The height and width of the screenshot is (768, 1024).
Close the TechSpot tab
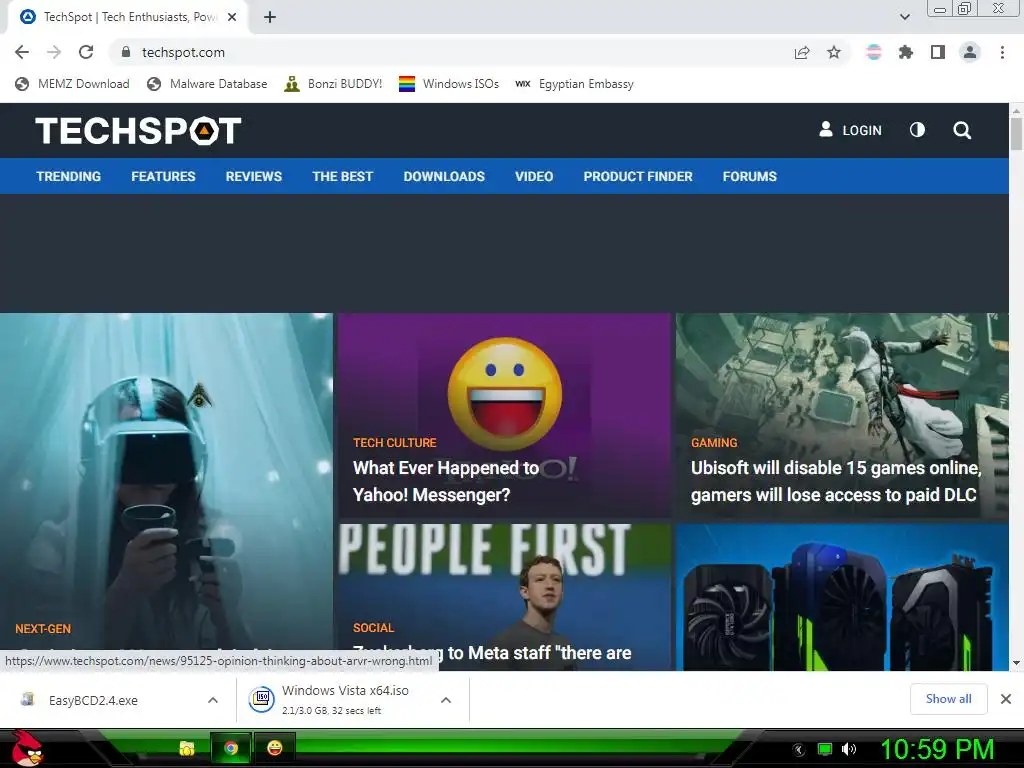(x=232, y=18)
